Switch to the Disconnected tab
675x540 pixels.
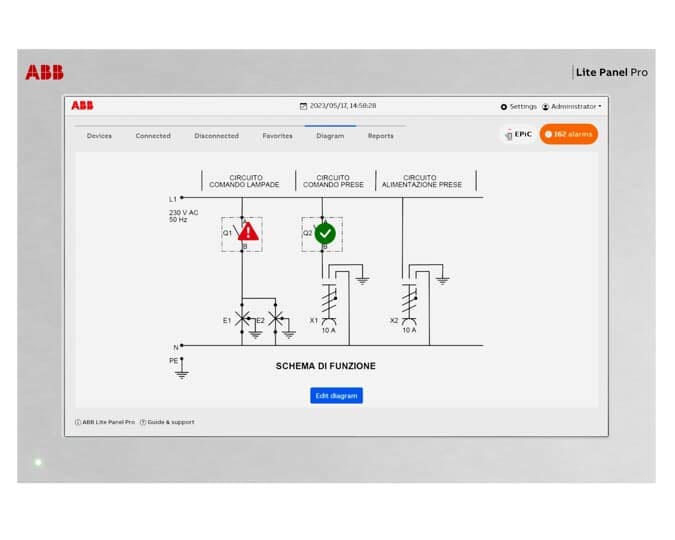(216, 136)
